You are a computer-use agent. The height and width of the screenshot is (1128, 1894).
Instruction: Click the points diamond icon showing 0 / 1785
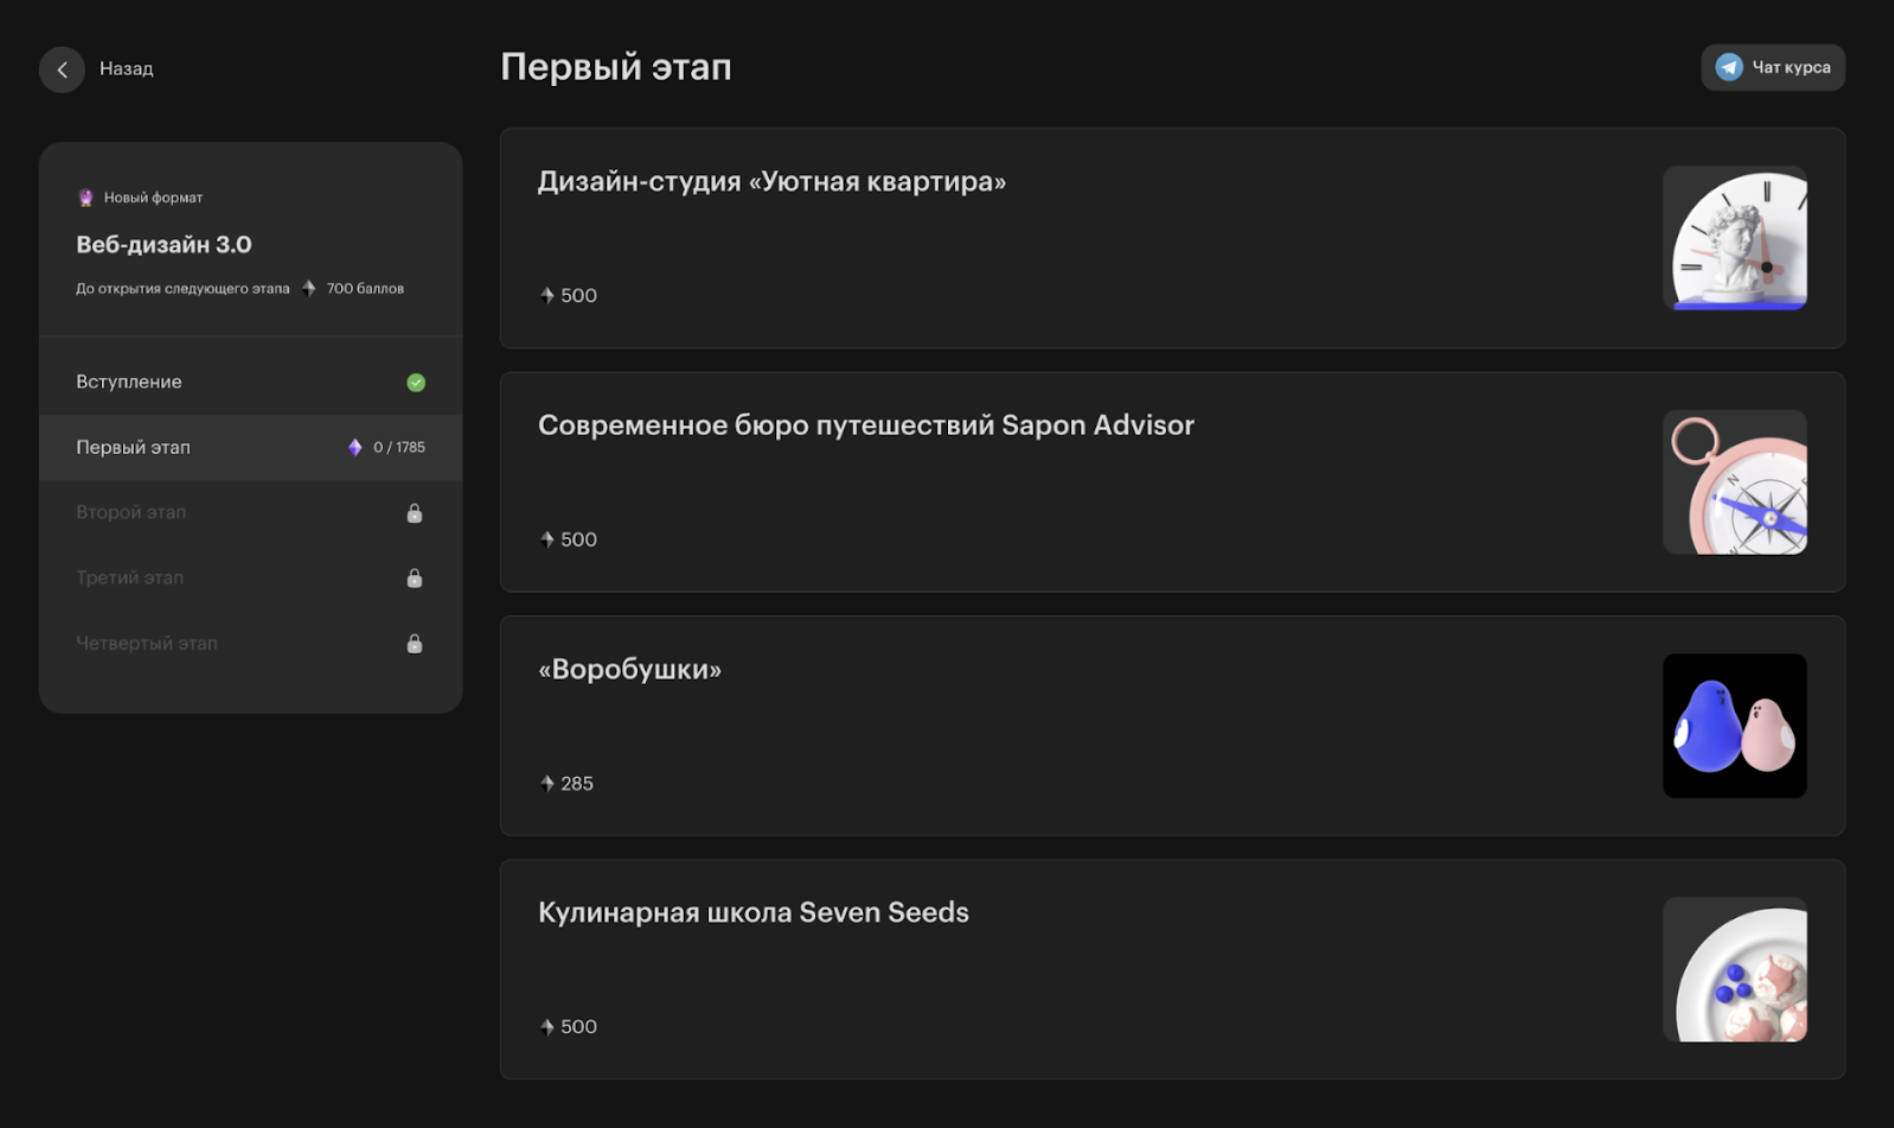click(354, 447)
